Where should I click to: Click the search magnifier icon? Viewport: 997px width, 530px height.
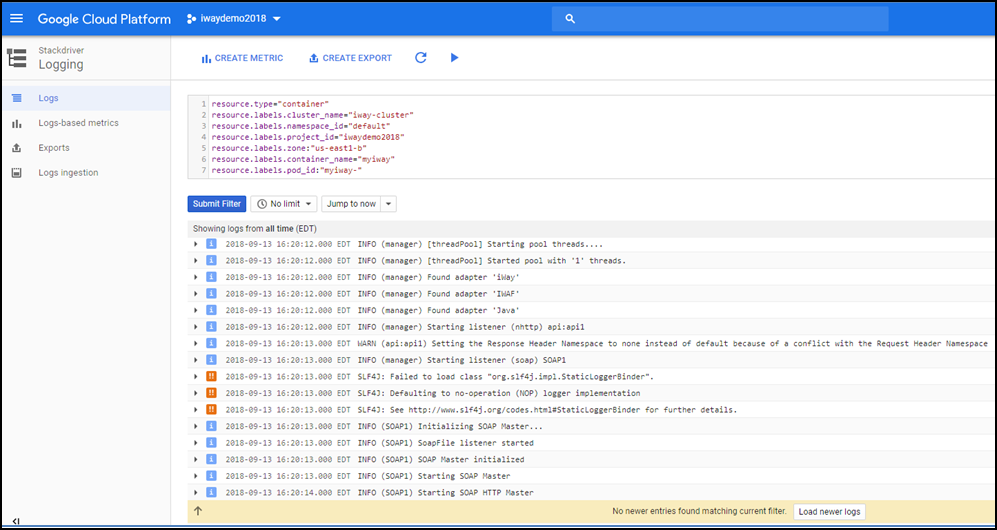pyautogui.click(x=570, y=19)
